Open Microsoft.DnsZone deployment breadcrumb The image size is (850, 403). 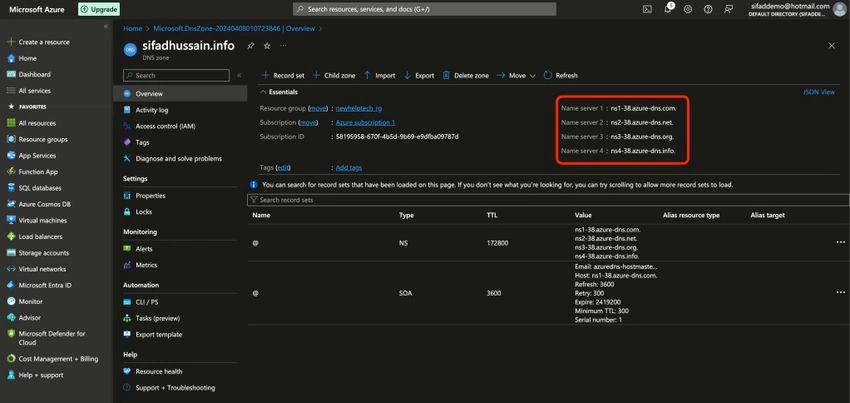click(x=234, y=28)
